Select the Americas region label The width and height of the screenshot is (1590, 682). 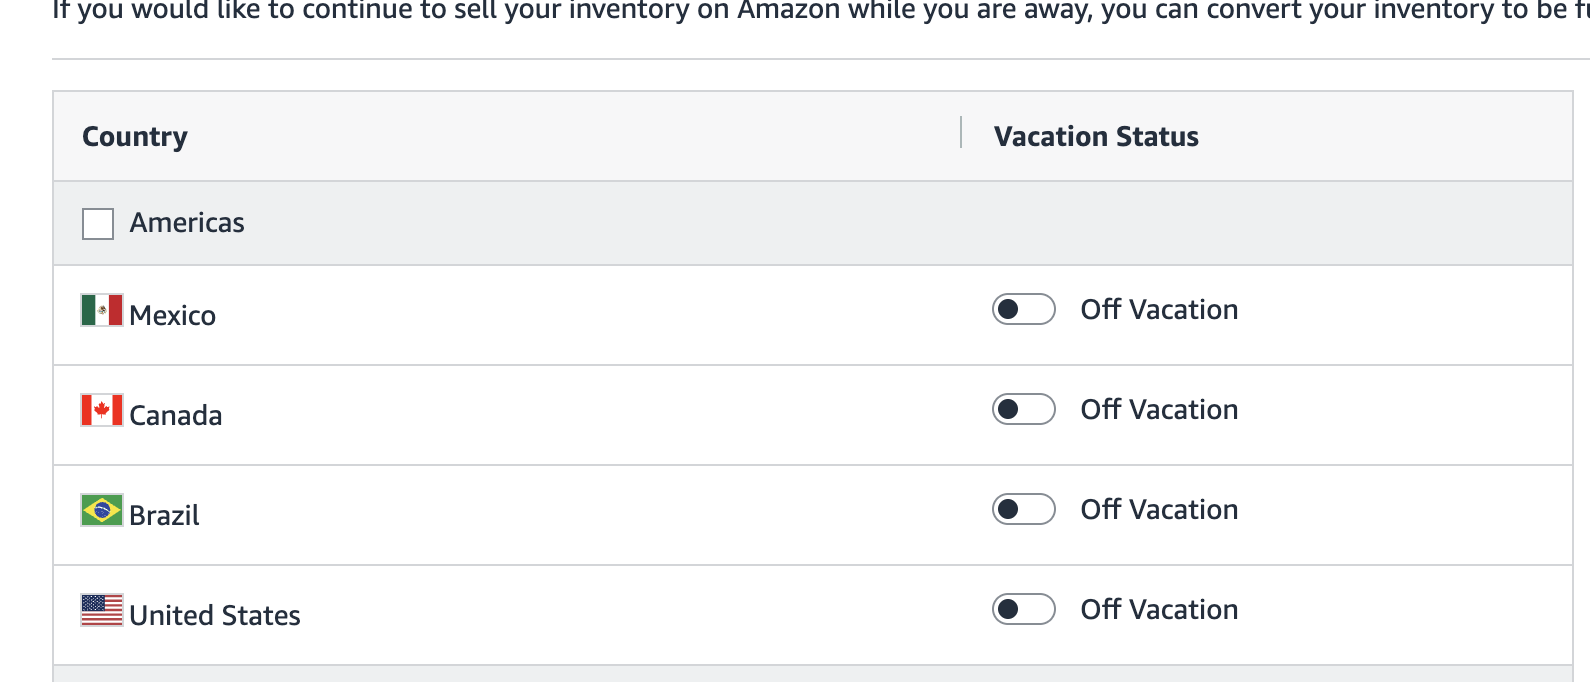coord(187,222)
